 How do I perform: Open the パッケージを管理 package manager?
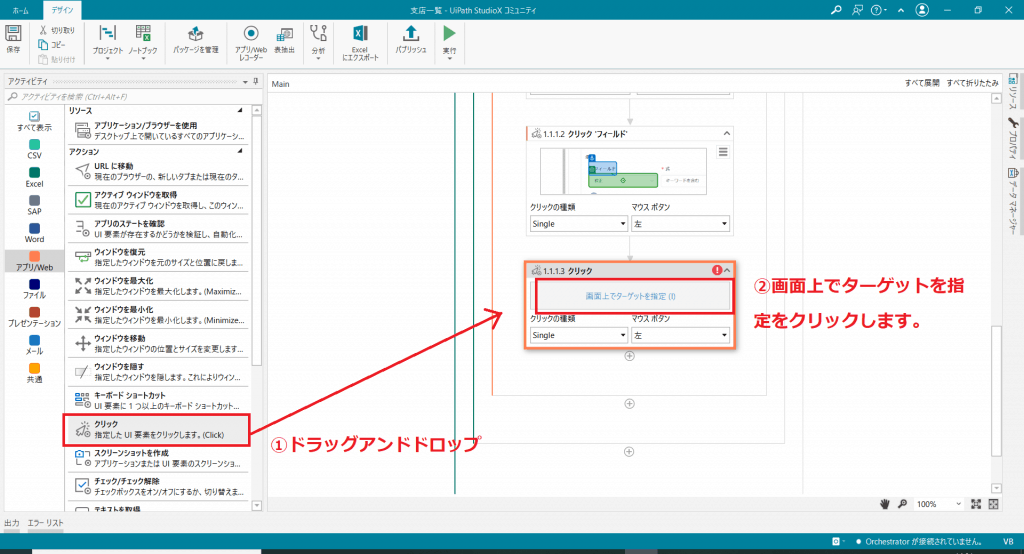(195, 38)
